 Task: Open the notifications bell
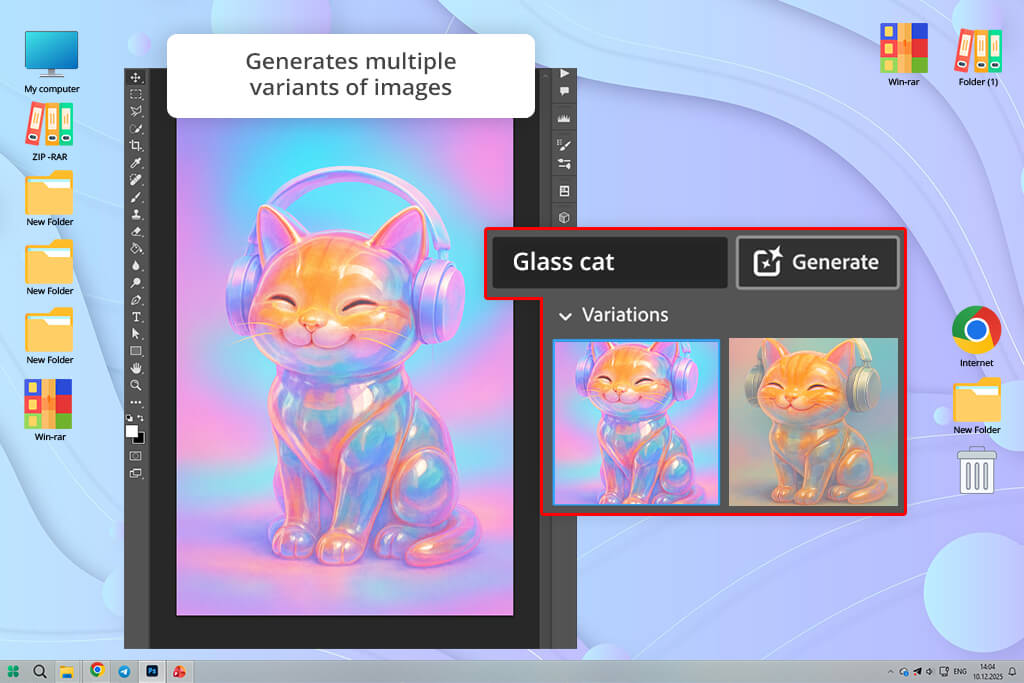click(x=1012, y=671)
